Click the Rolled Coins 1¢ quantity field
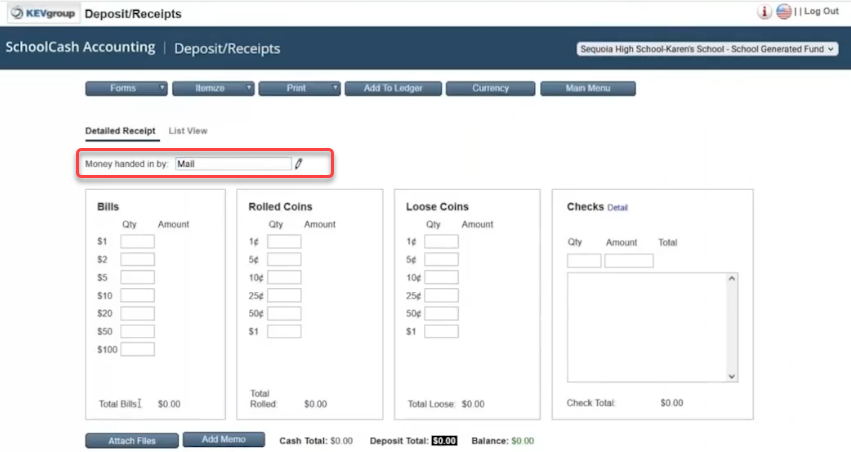The width and height of the screenshot is (851, 452). [284, 241]
